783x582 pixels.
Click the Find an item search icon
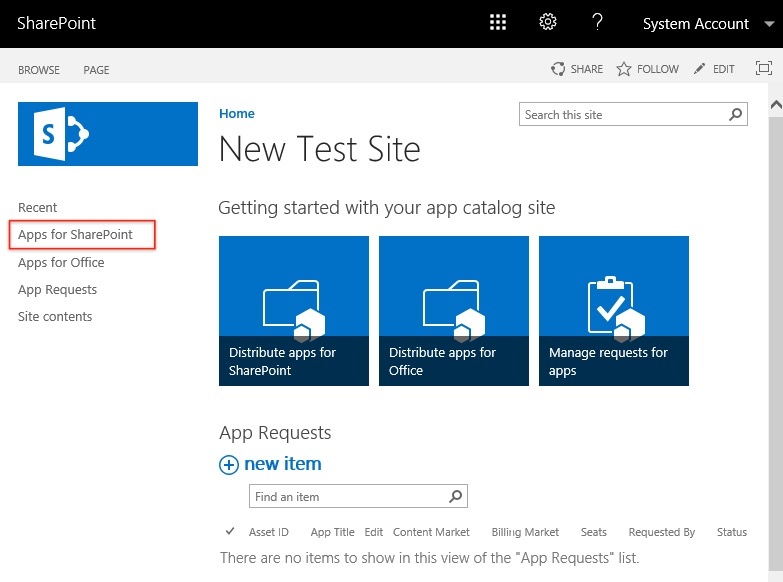pyautogui.click(x=455, y=496)
